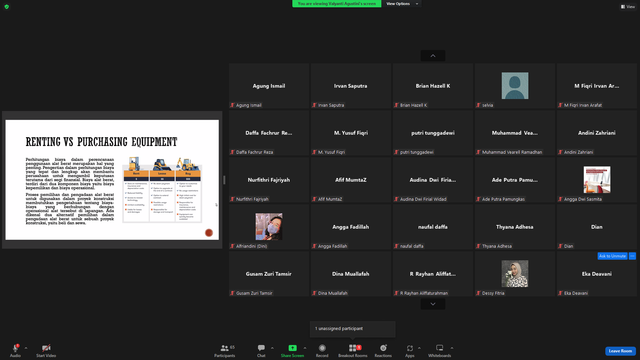Start recording with the Record button

tap(322, 350)
